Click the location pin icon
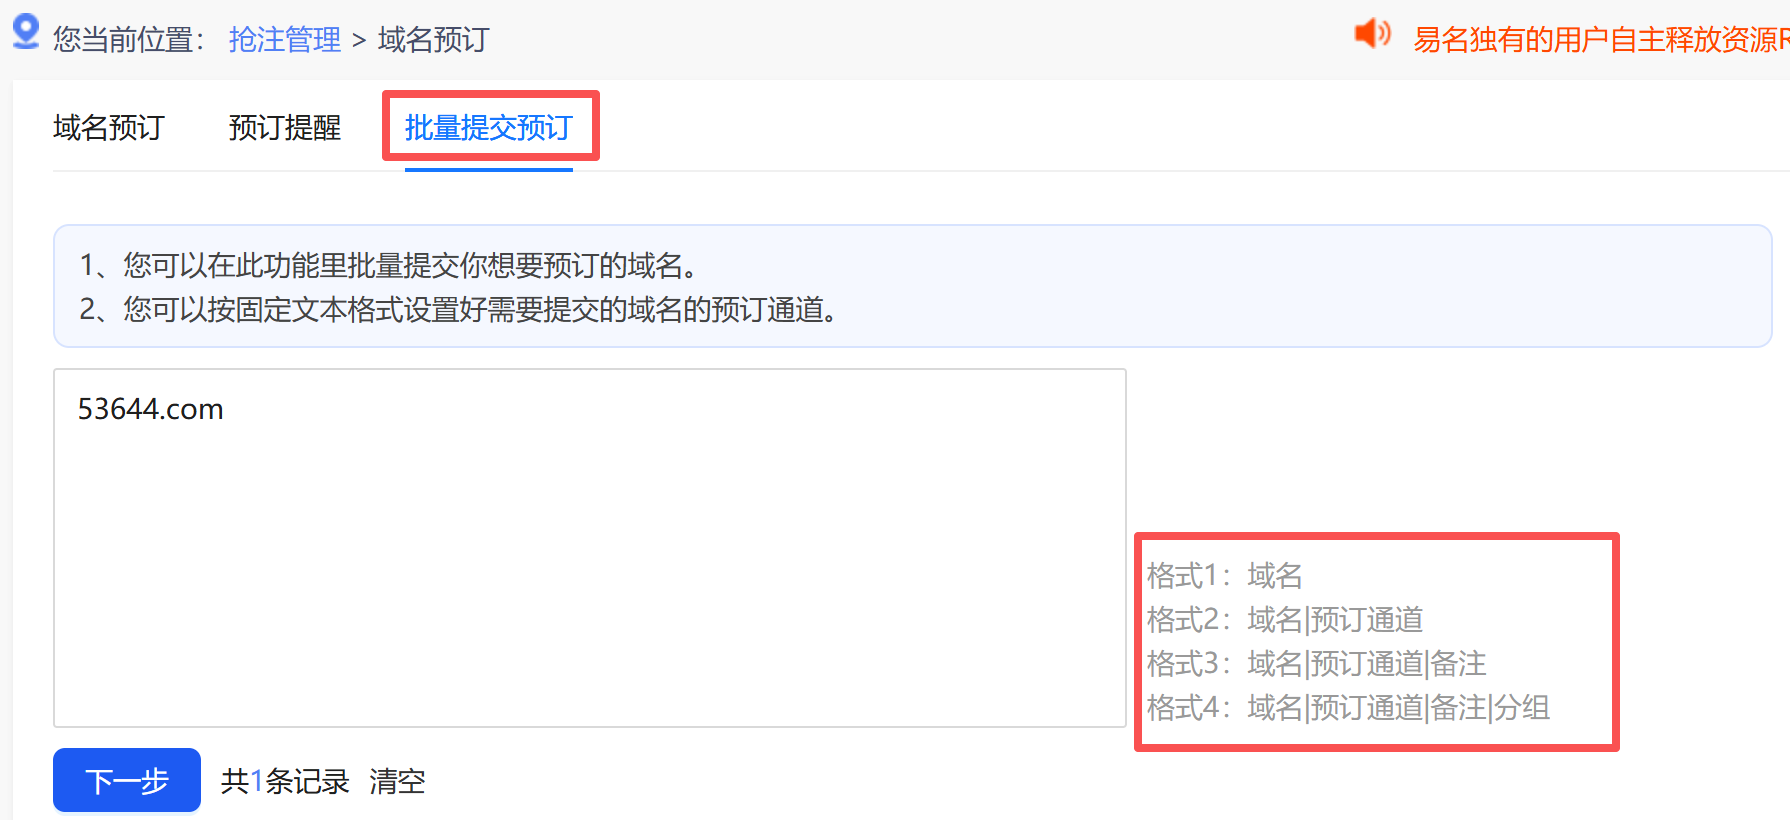Viewport: 1790px width, 820px height. [26, 32]
